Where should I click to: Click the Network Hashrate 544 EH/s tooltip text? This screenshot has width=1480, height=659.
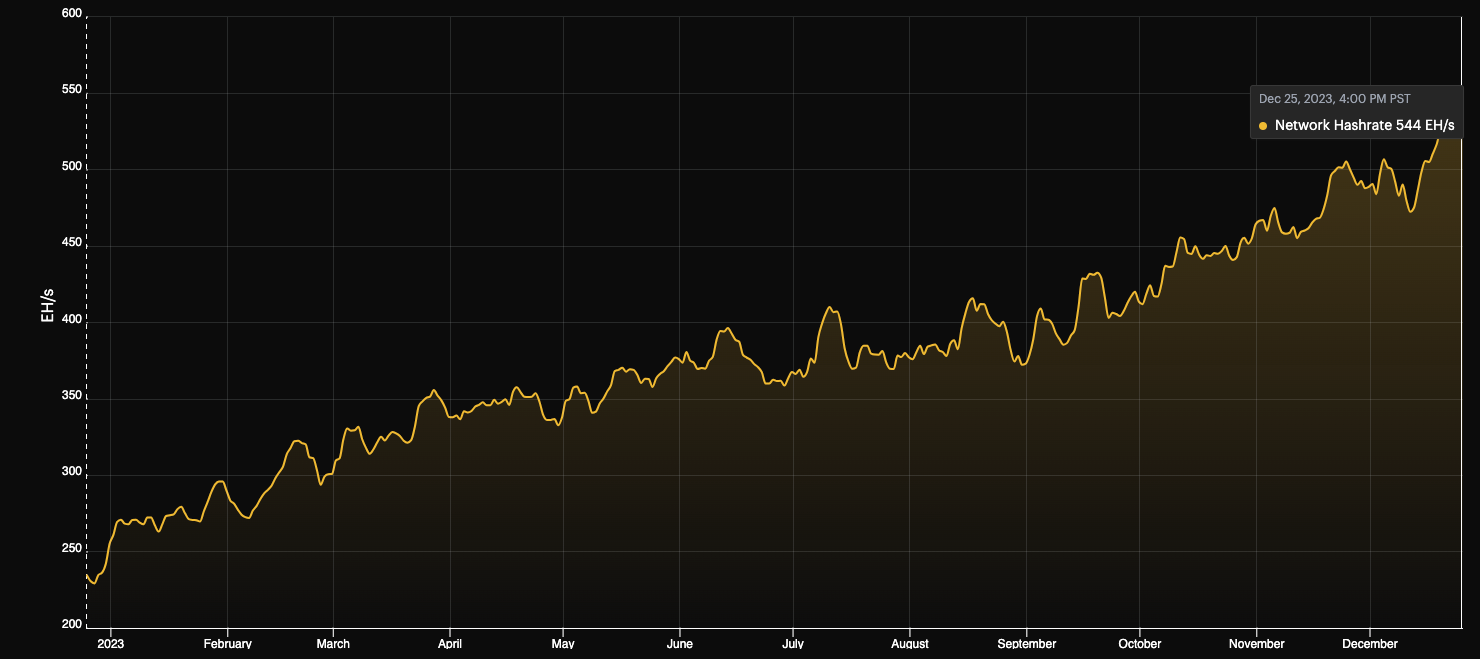(1364, 126)
